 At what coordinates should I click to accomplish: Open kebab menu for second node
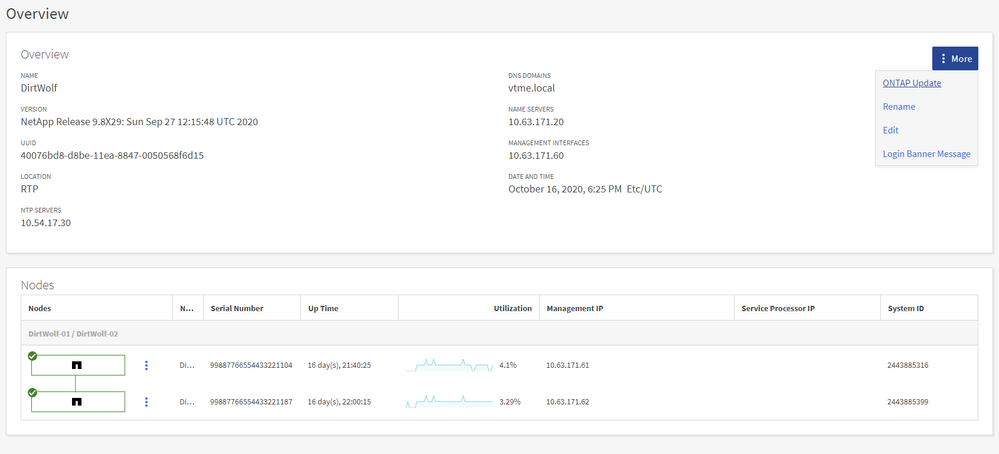(146, 402)
